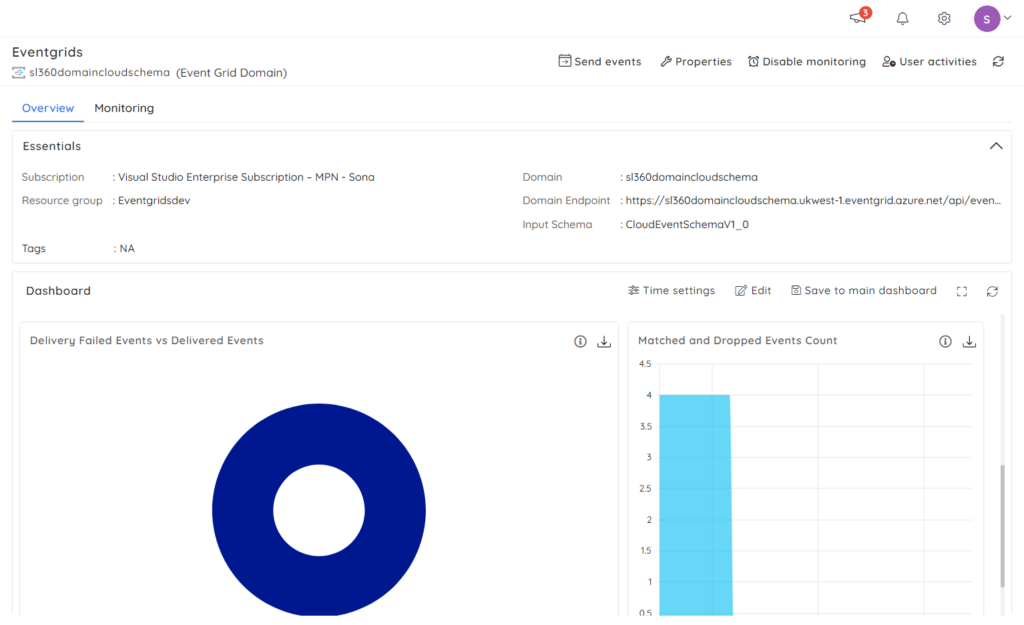Stay on the Overview tab
This screenshot has height=625, width=1024.
click(x=47, y=108)
